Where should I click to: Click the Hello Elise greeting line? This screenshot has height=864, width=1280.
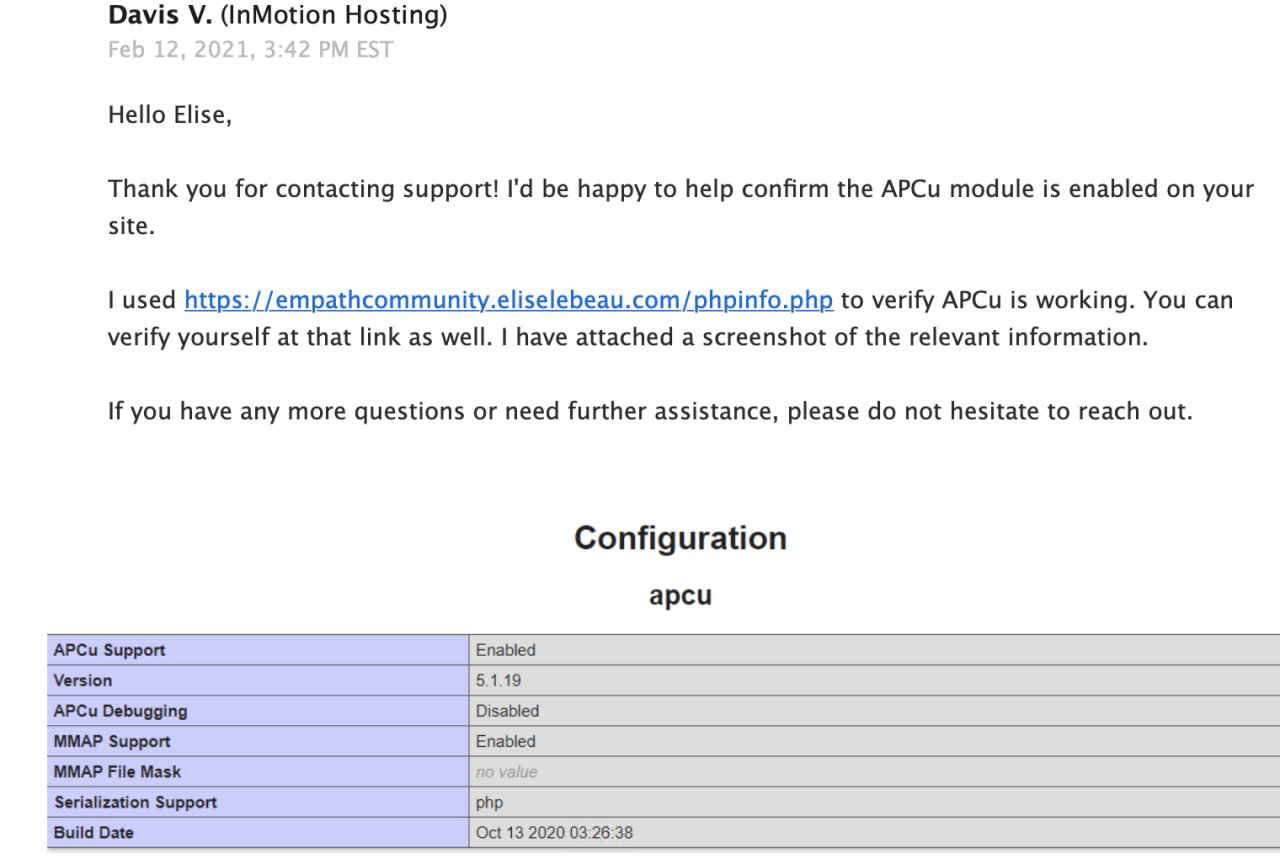[x=169, y=115]
